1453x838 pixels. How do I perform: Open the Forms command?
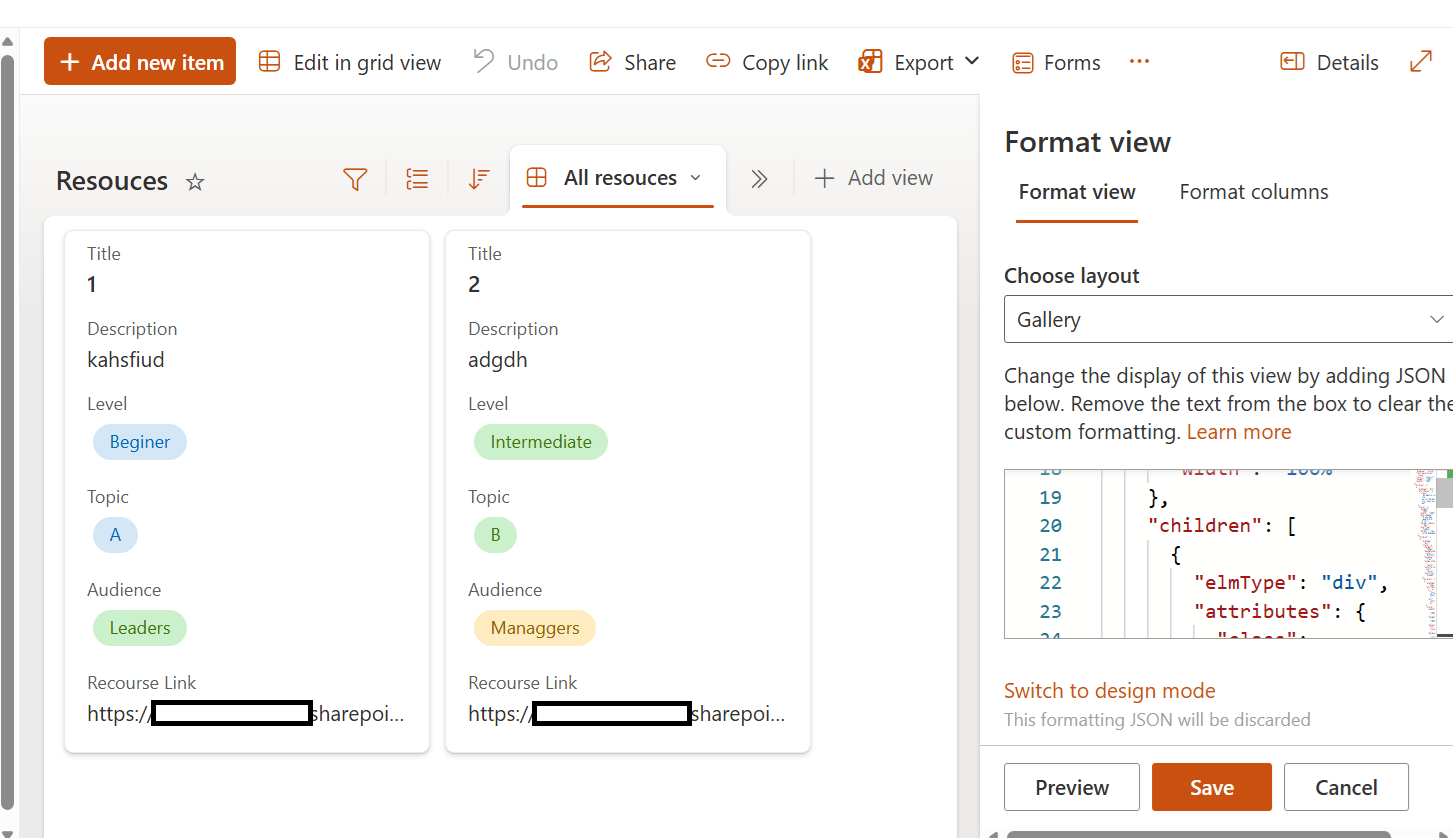coord(1056,62)
